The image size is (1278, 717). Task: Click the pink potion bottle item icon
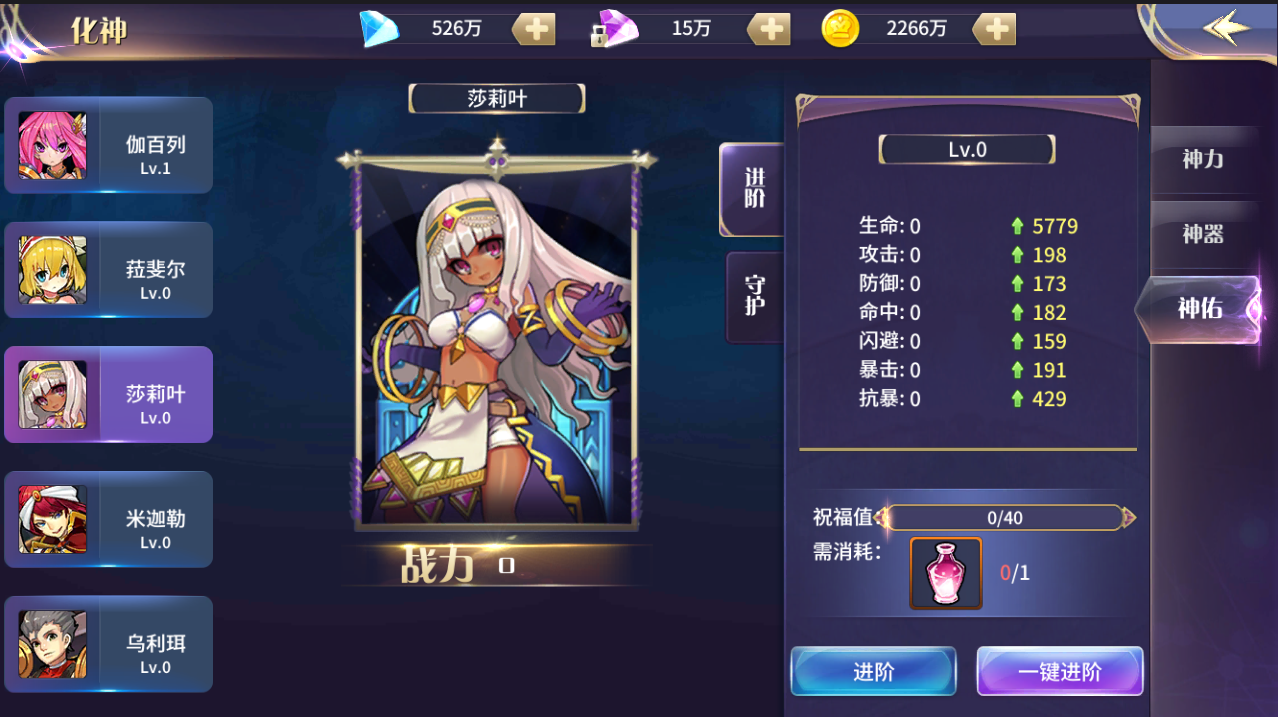pos(946,573)
